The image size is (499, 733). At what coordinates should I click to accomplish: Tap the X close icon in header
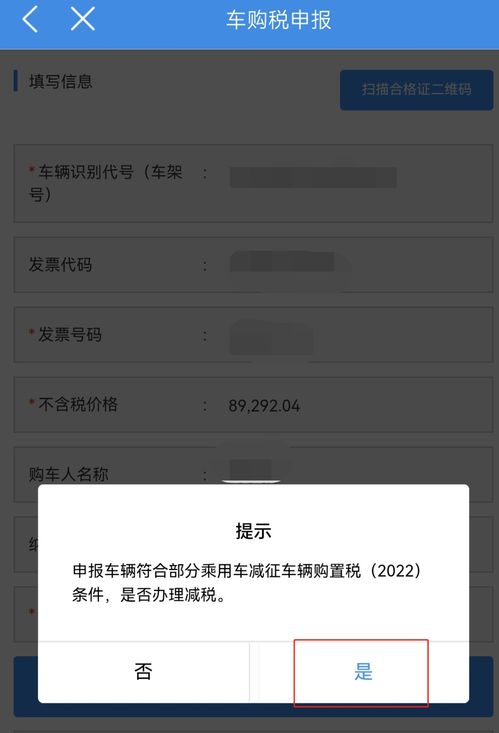[x=83, y=20]
